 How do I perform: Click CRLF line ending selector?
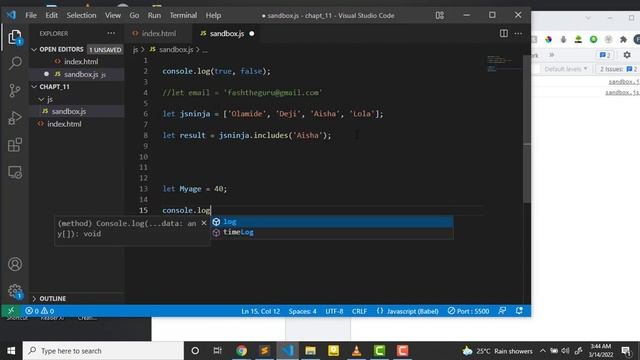click(359, 311)
